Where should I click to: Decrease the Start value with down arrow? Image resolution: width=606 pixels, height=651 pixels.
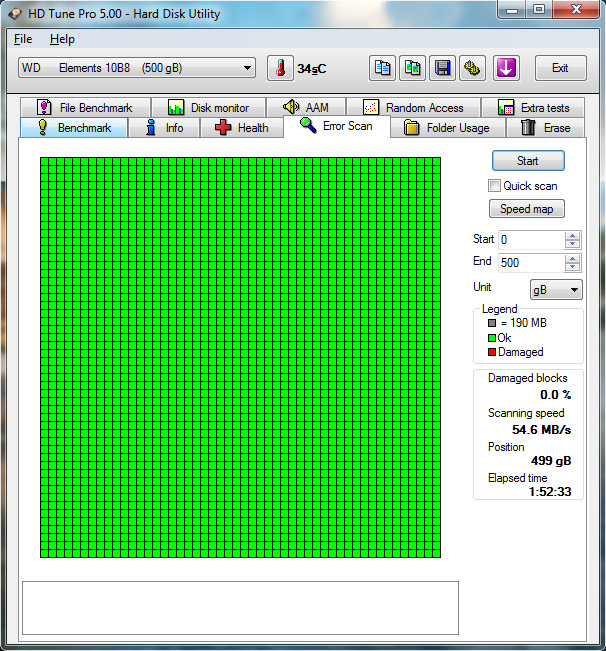pyautogui.click(x=572, y=244)
